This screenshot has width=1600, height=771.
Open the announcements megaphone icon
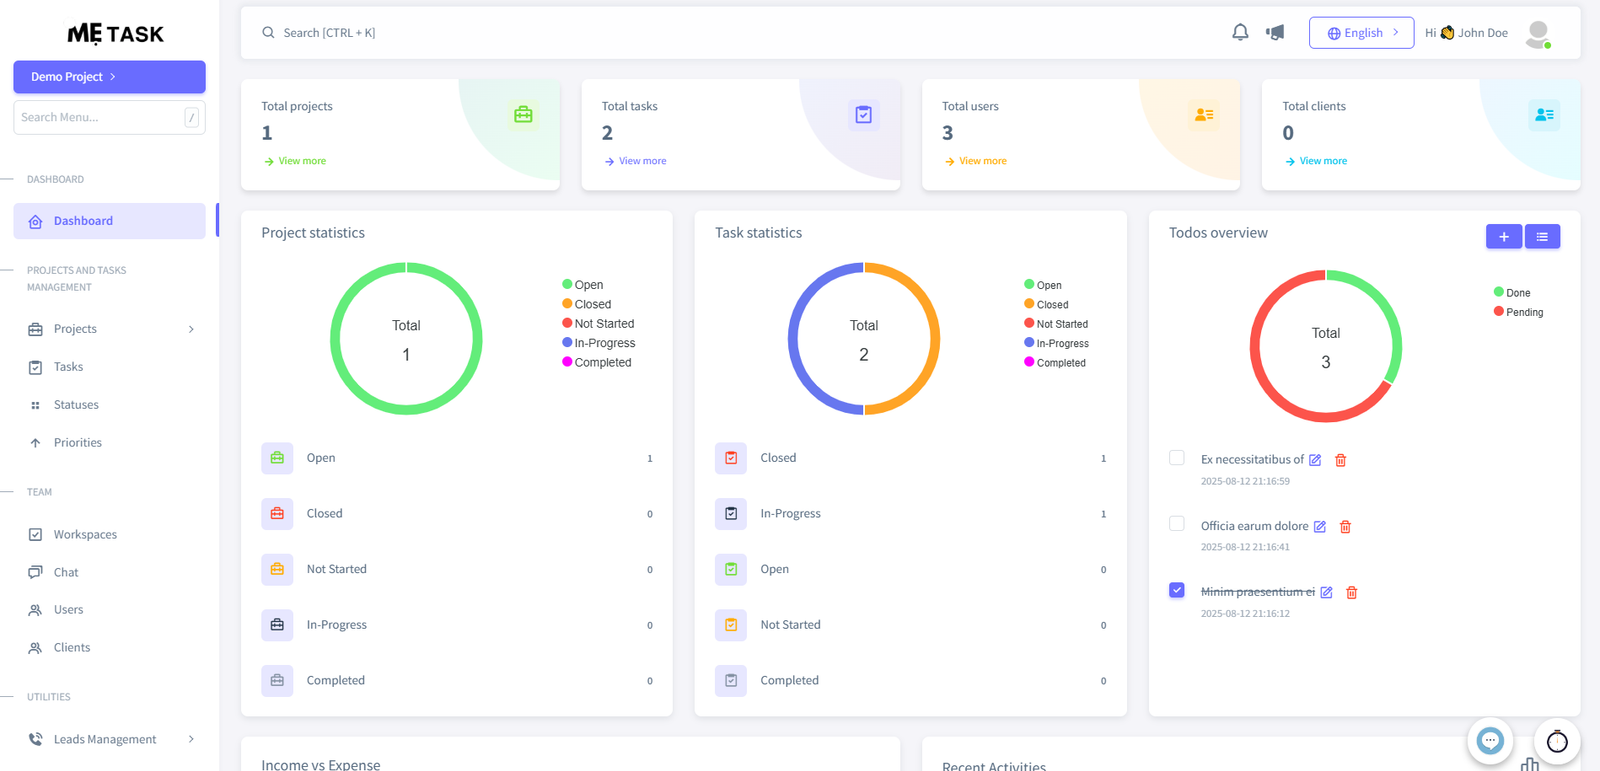(1275, 32)
